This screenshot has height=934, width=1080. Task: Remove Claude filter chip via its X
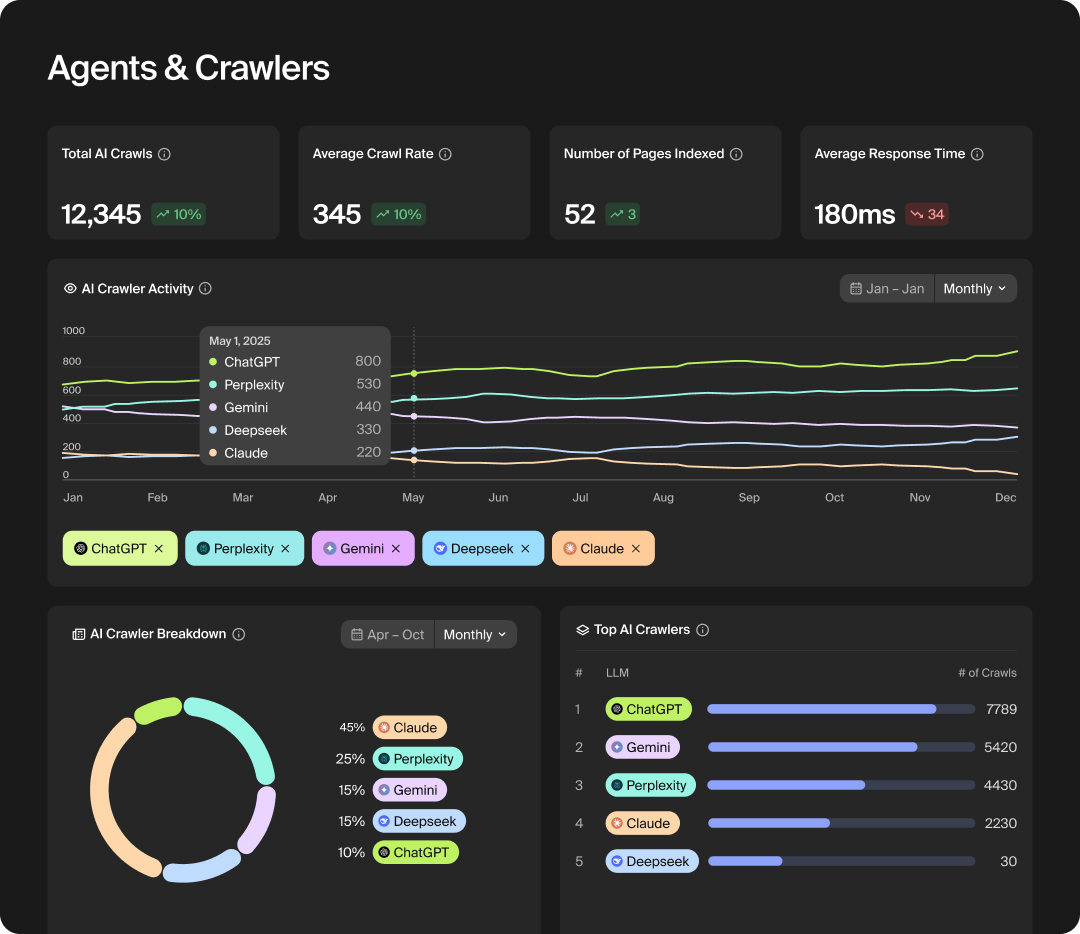point(636,549)
